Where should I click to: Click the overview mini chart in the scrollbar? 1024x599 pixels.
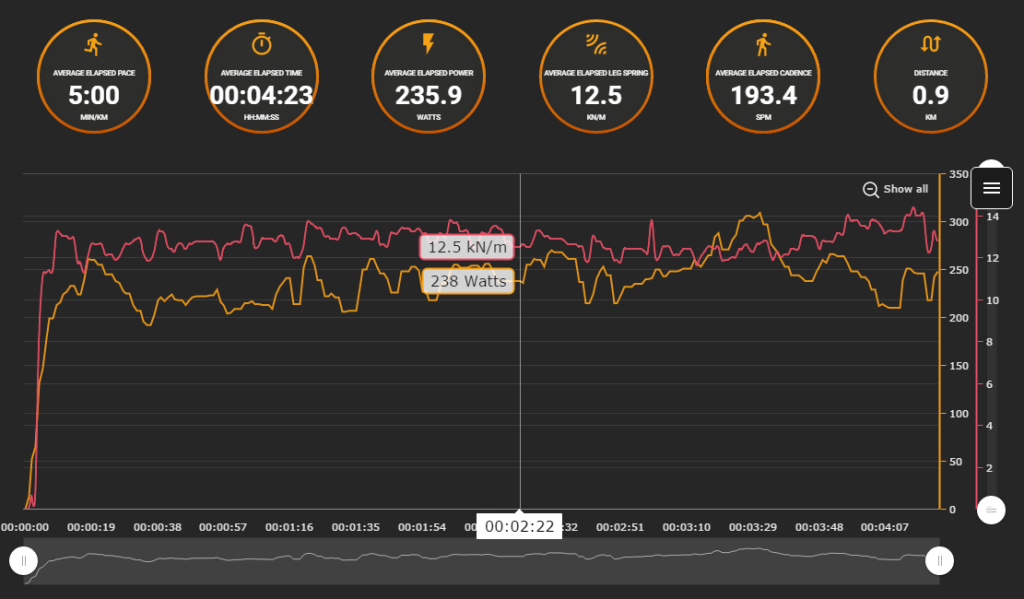click(x=481, y=560)
